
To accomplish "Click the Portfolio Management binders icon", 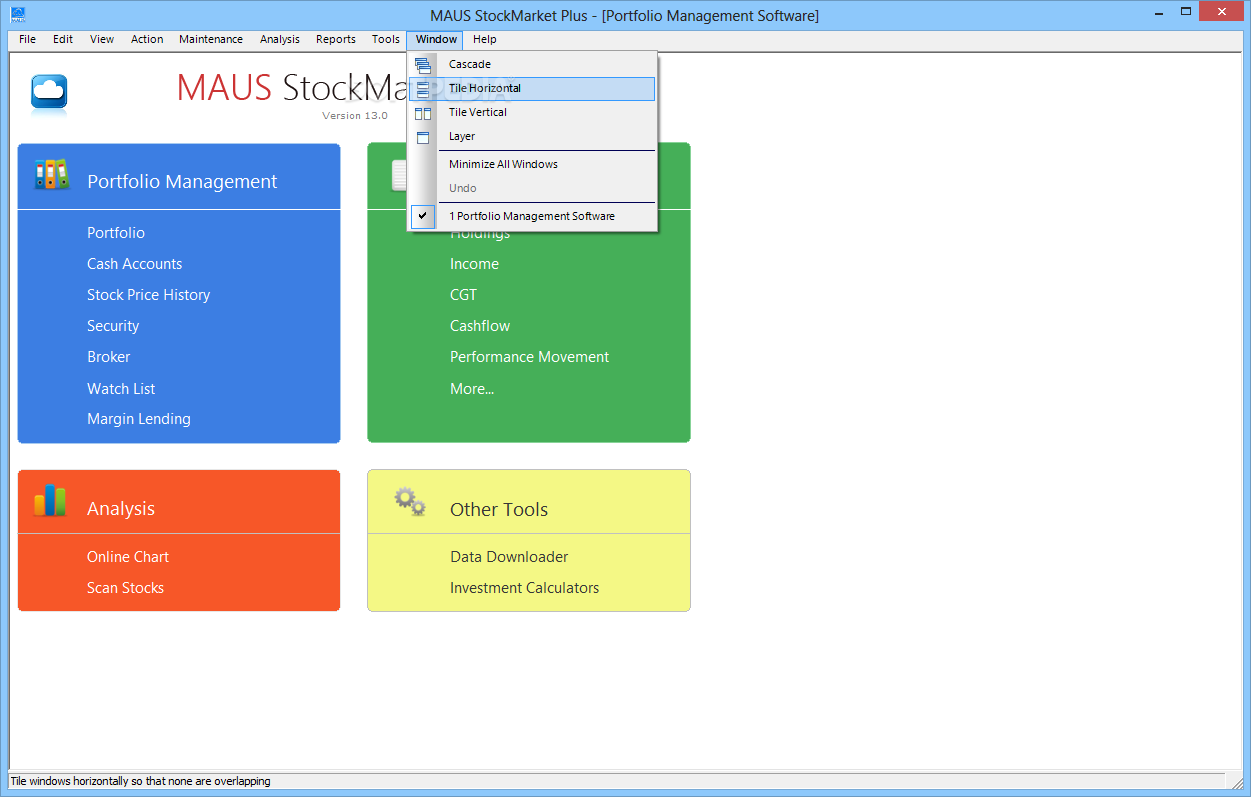I will click(x=51, y=175).
